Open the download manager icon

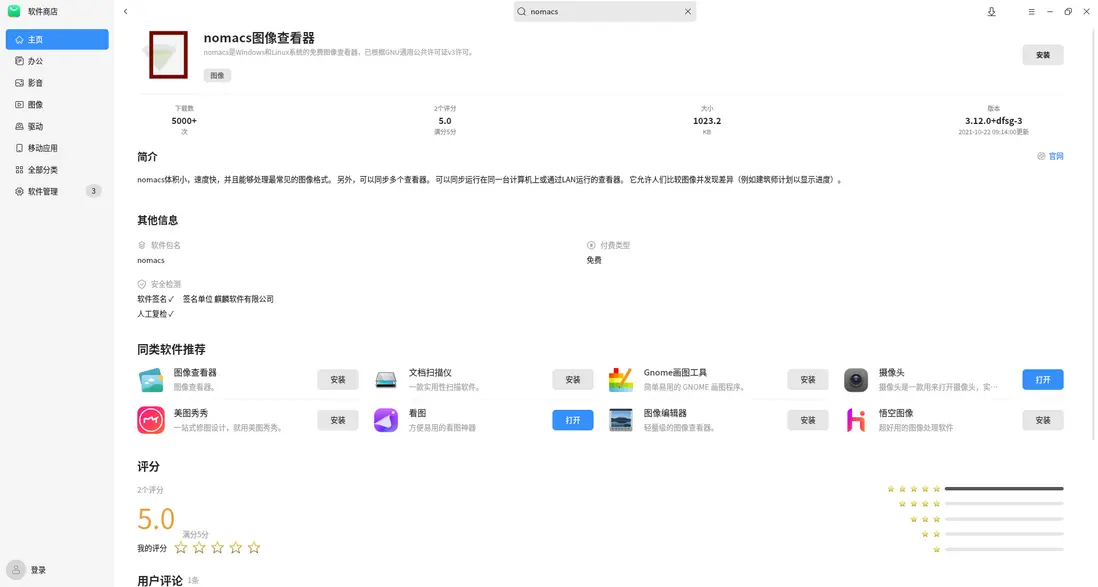992,11
